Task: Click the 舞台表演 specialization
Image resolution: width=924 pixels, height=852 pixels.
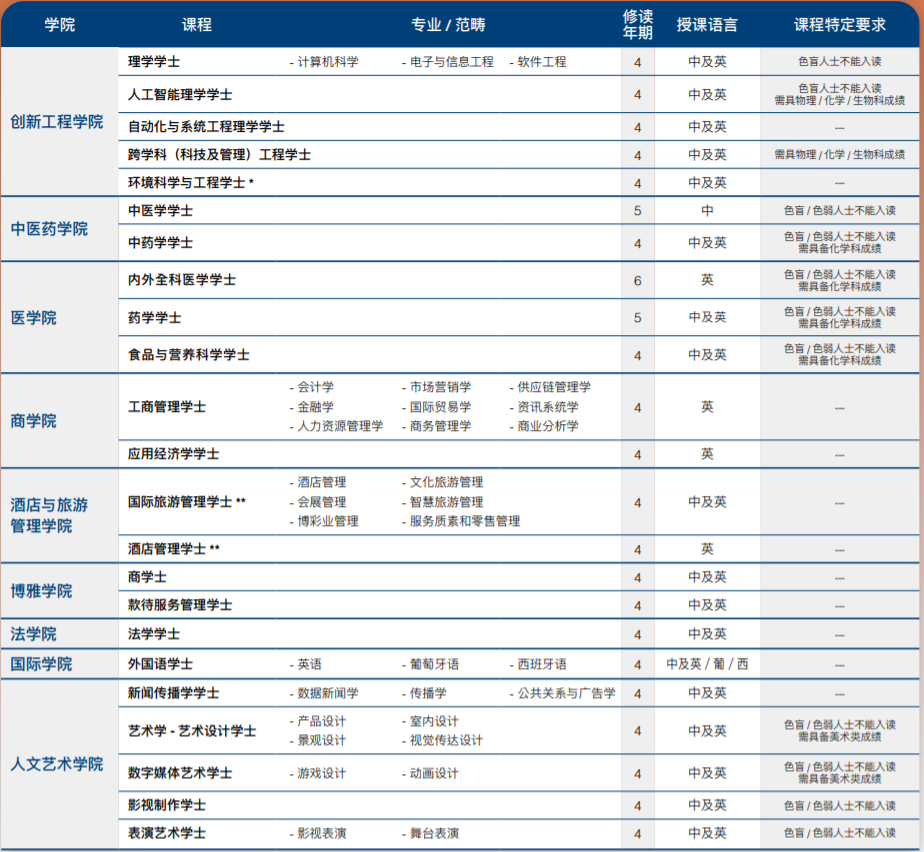Action: pos(430,834)
